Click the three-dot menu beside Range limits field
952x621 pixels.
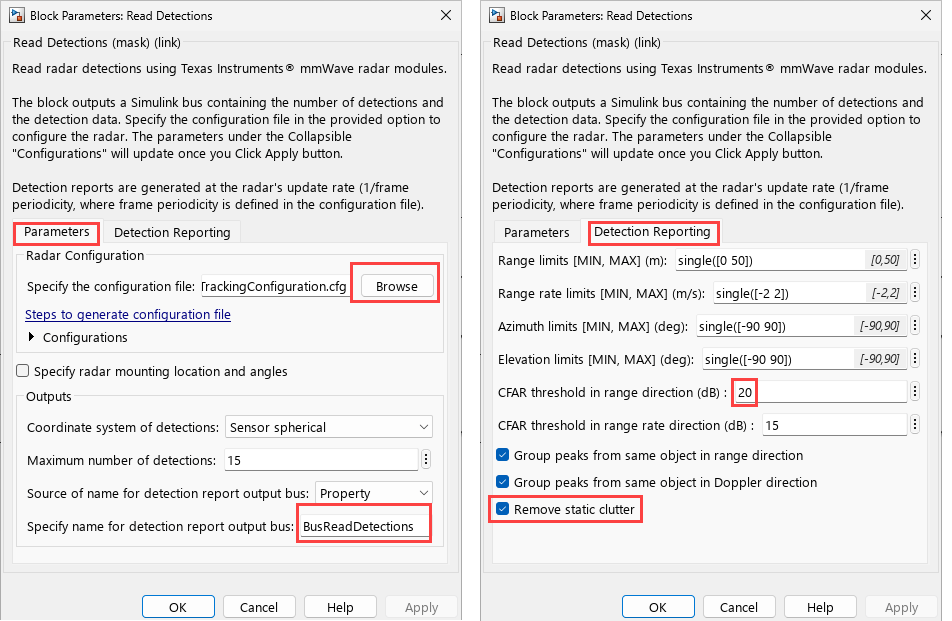point(914,260)
